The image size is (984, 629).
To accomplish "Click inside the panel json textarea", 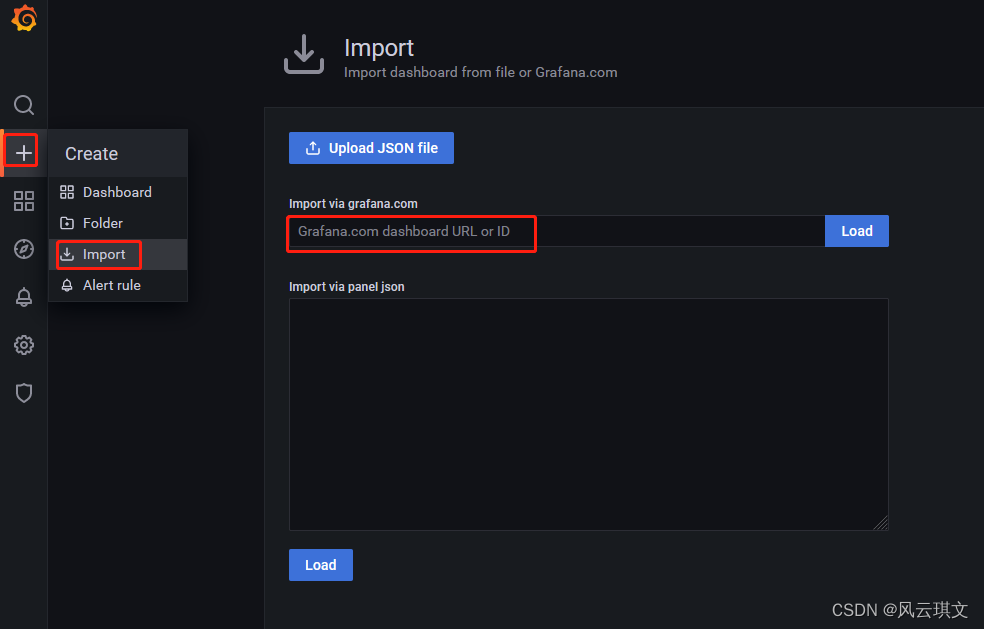I will click(x=588, y=413).
